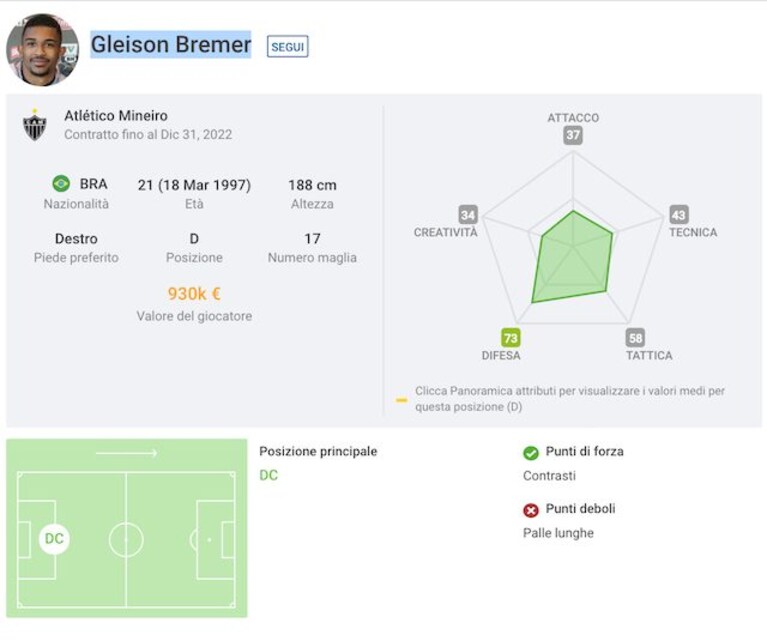The width and height of the screenshot is (767, 641).
Task: Select the Brazil flag icon
Action: coord(61,184)
